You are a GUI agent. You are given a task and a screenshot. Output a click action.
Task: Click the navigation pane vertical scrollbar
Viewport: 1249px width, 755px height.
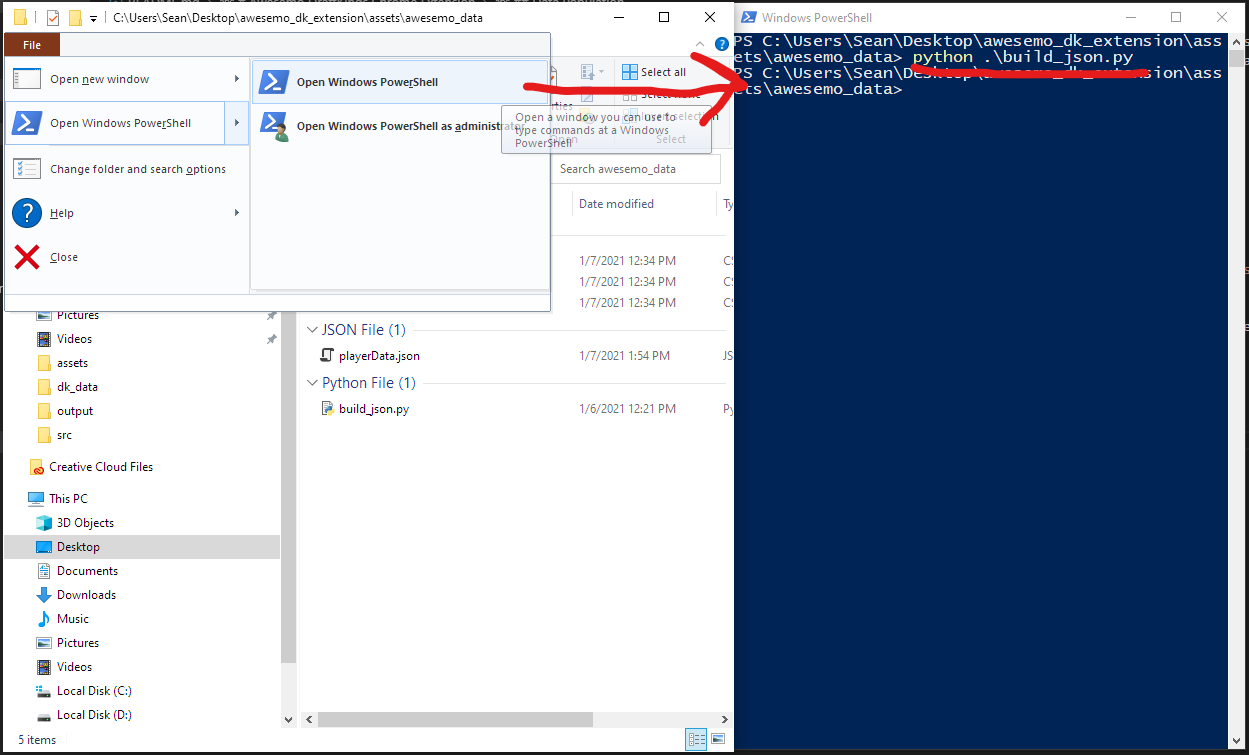coord(289,485)
